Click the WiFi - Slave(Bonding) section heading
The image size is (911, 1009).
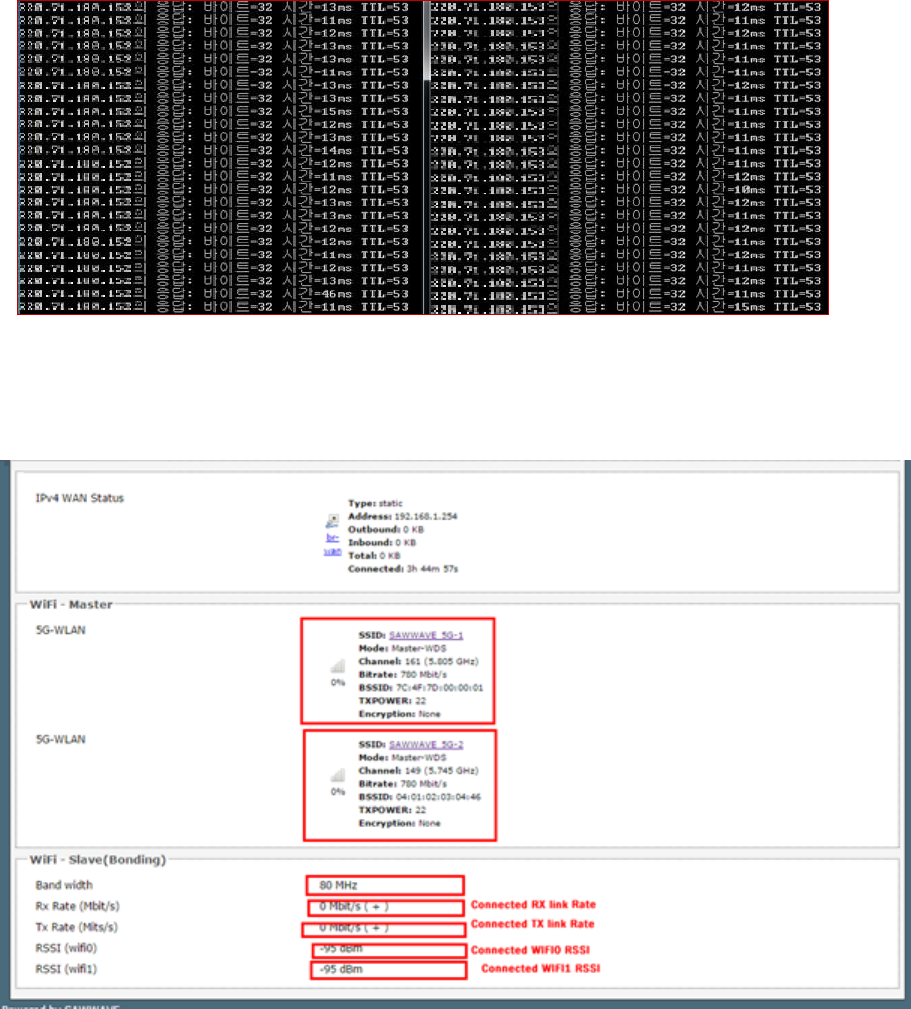point(98,860)
